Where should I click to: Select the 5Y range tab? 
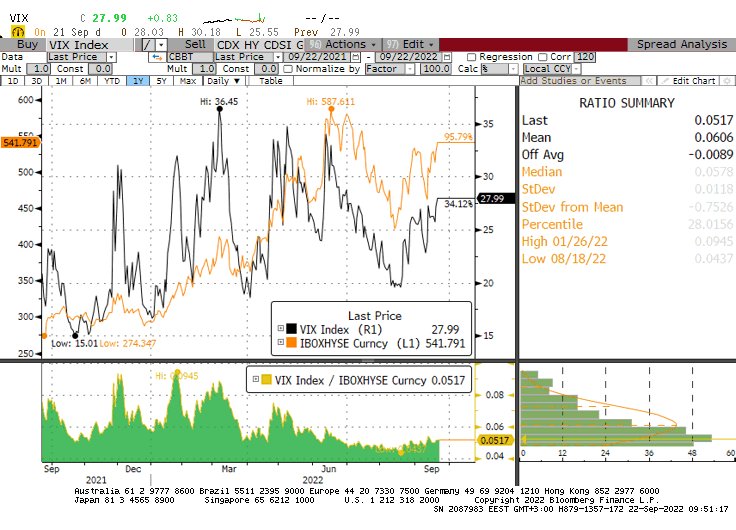(161, 81)
